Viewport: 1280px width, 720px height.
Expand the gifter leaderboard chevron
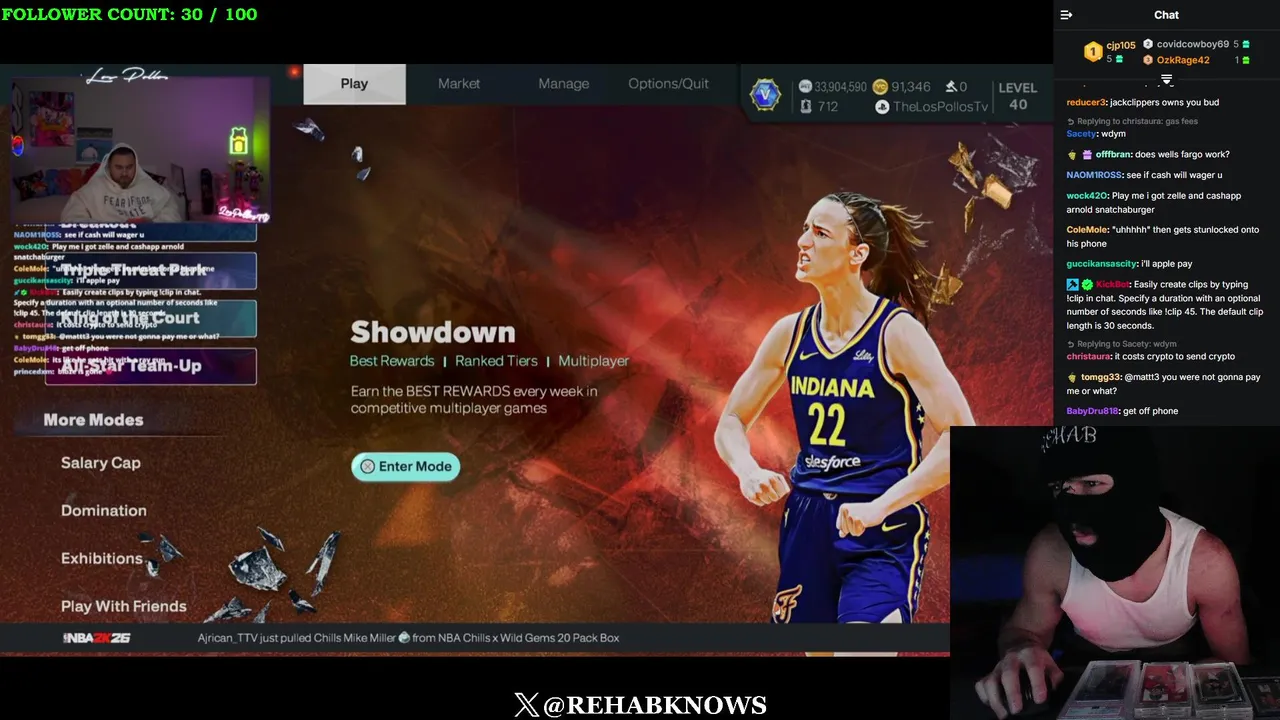[x=1166, y=79]
